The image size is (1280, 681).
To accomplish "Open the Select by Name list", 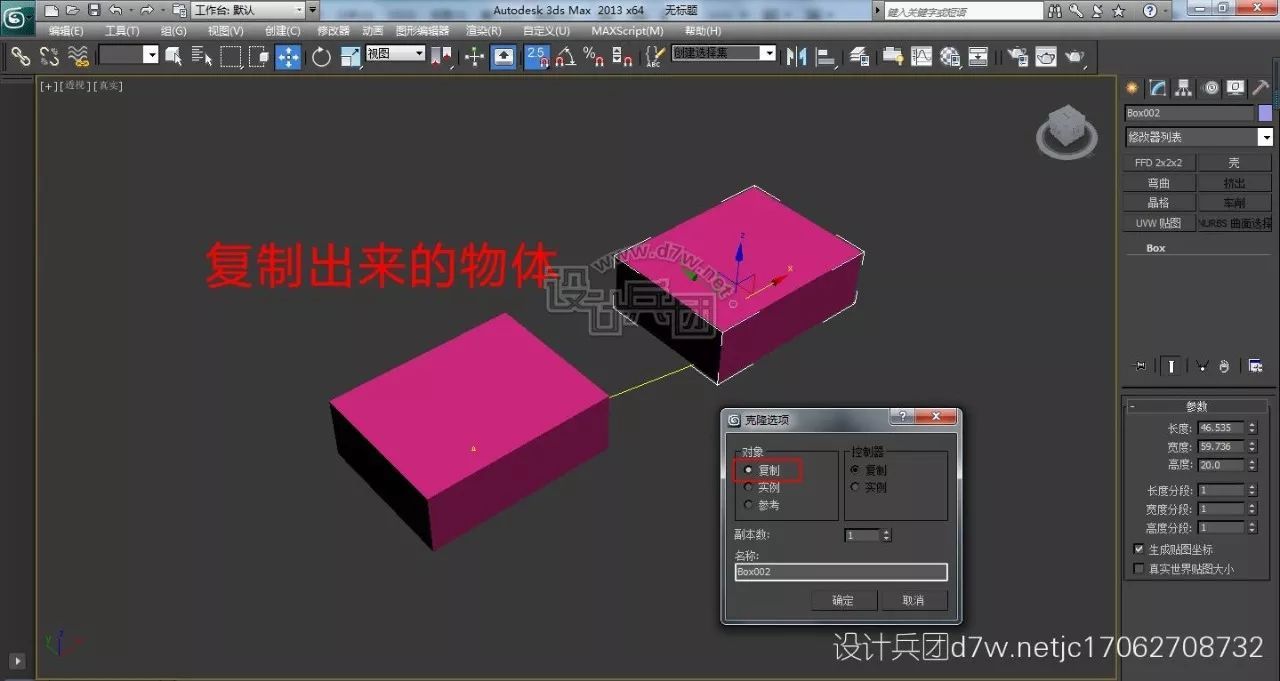I will [x=202, y=56].
